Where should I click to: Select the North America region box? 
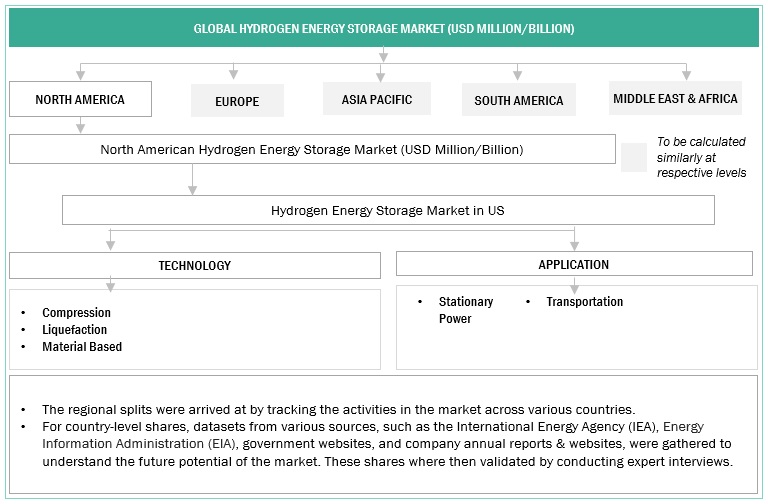(80, 99)
